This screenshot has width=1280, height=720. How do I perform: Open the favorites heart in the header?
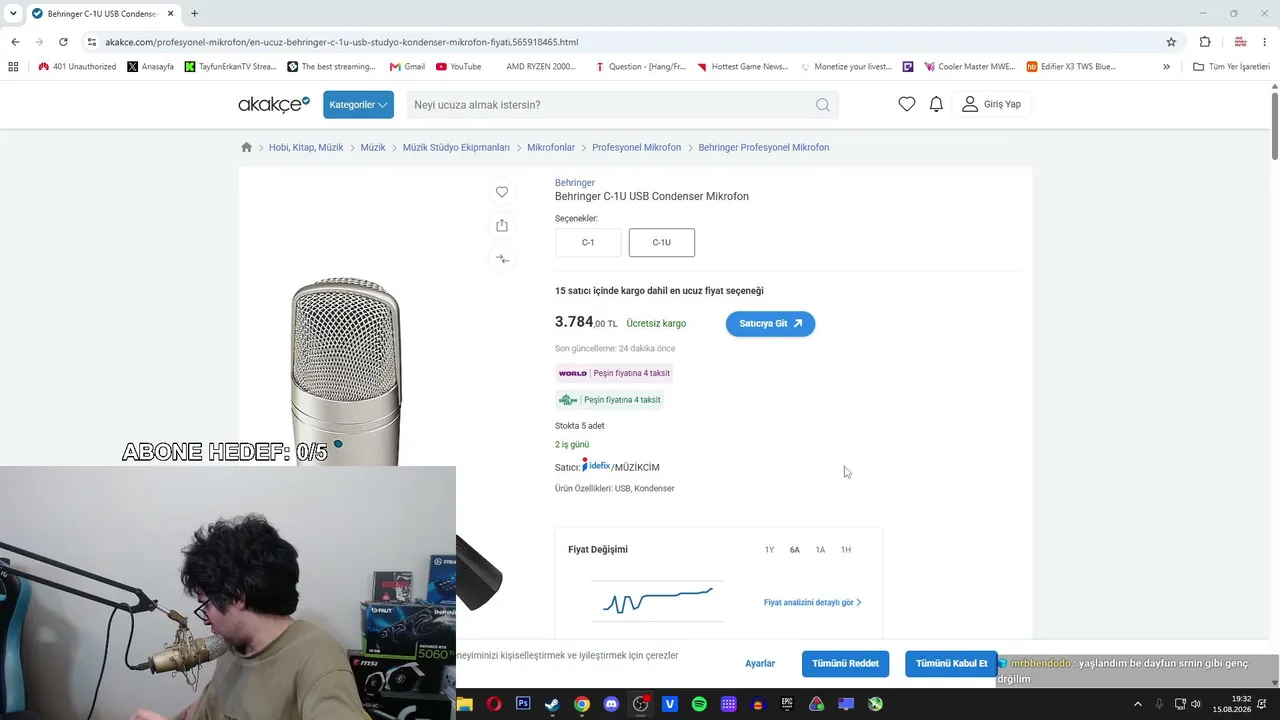pyautogui.click(x=907, y=104)
